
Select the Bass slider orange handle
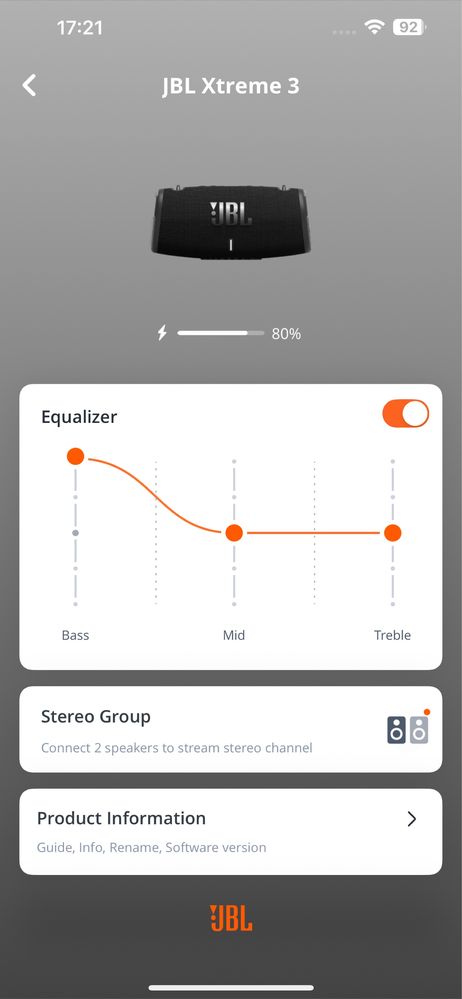(75, 456)
